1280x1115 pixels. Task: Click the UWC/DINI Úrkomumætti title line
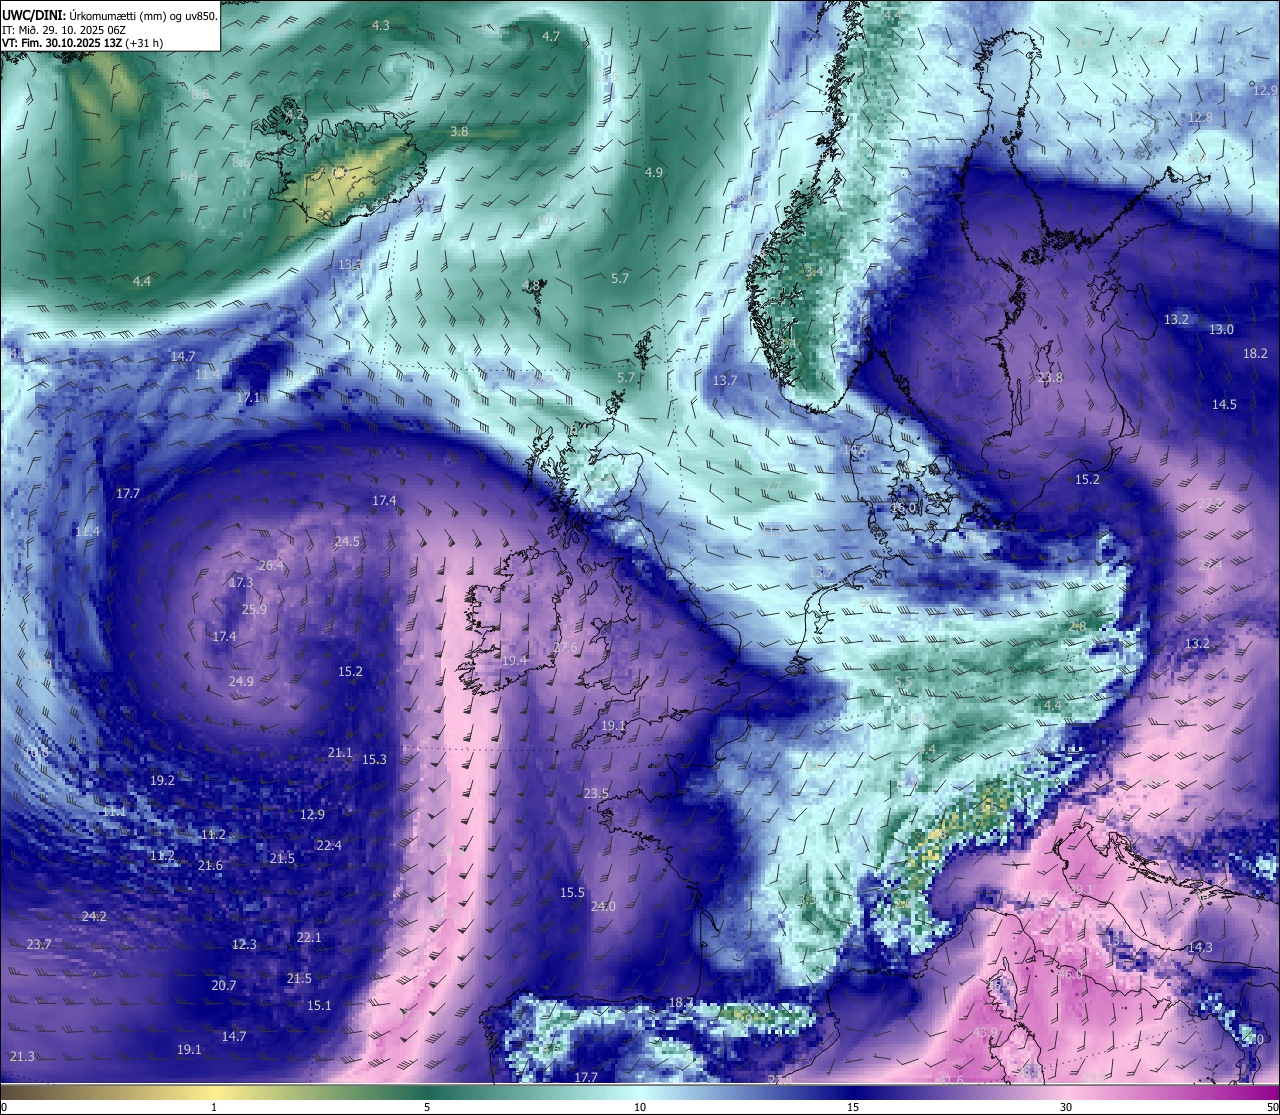click(109, 15)
